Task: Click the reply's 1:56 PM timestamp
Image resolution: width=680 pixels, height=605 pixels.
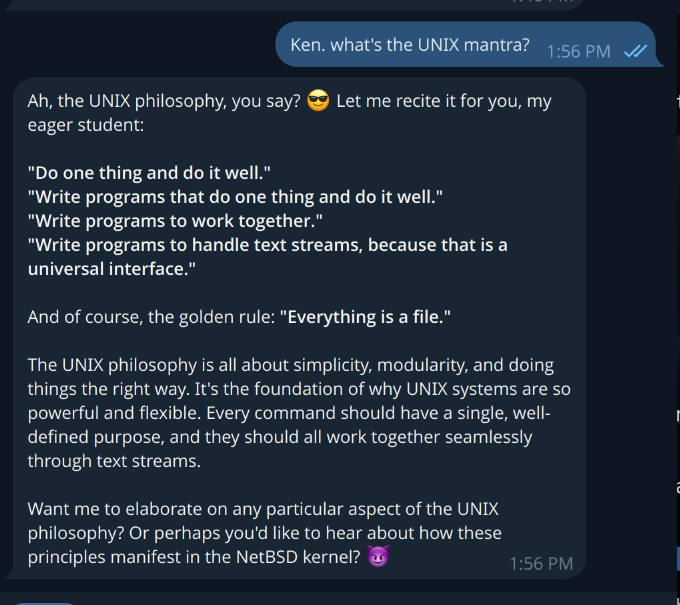Action: [x=541, y=564]
